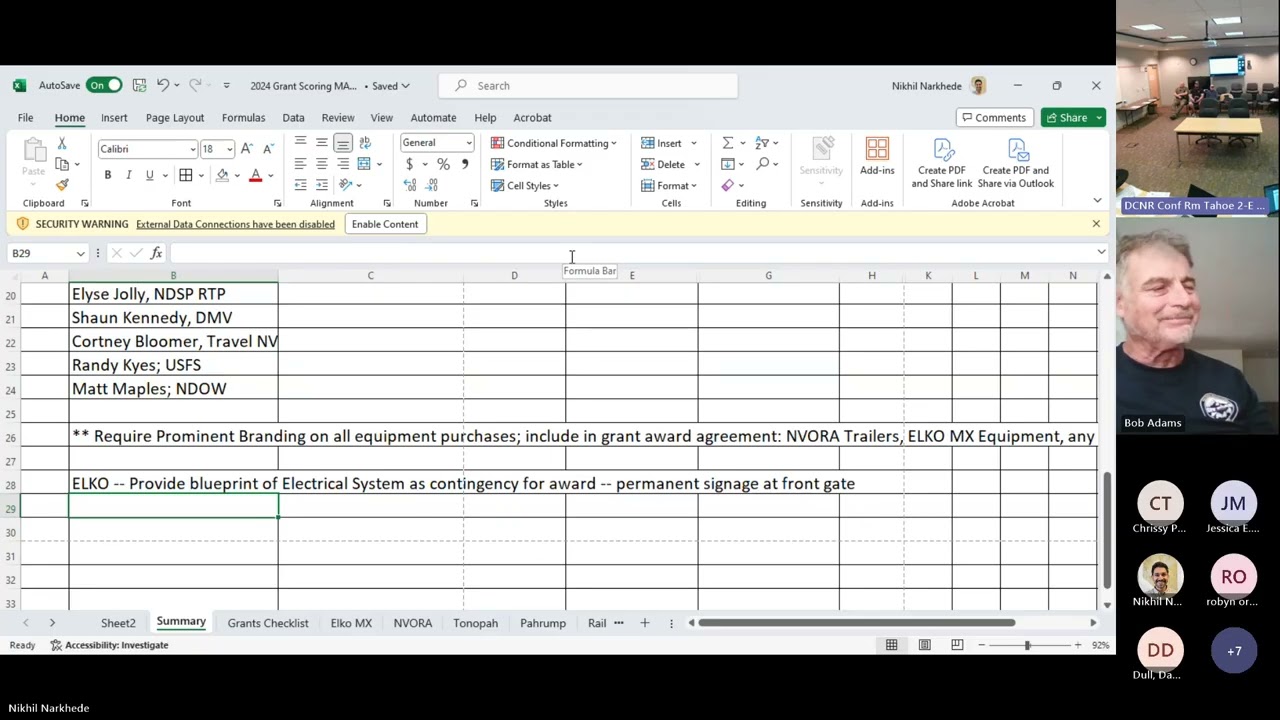The image size is (1280, 720).
Task: Open the Insert cells dropdown
Action: coord(694,143)
